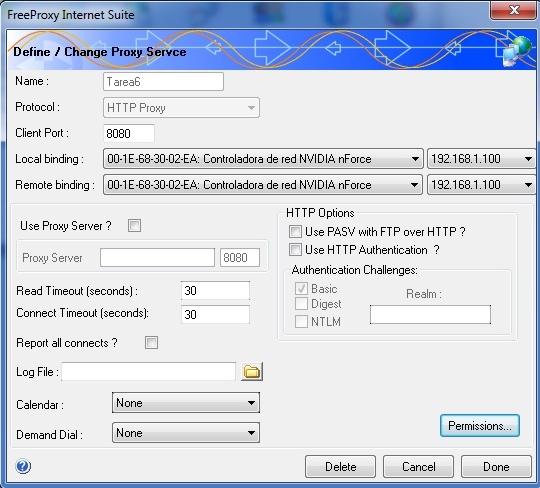The image size is (540, 488).
Task: Open the log file folder browse icon
Action: (252, 372)
